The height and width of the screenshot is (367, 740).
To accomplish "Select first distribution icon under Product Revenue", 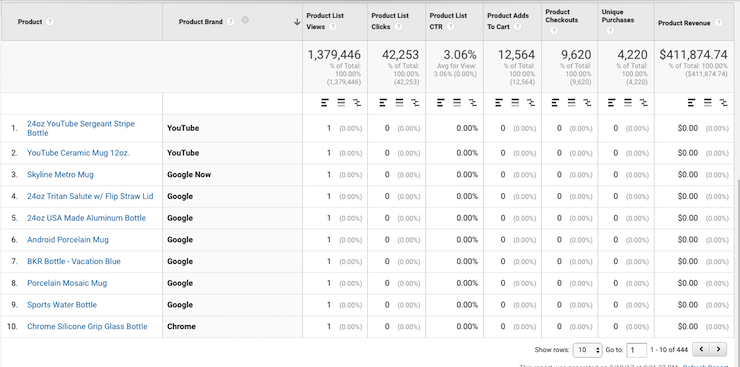I will pyautogui.click(x=692, y=102).
